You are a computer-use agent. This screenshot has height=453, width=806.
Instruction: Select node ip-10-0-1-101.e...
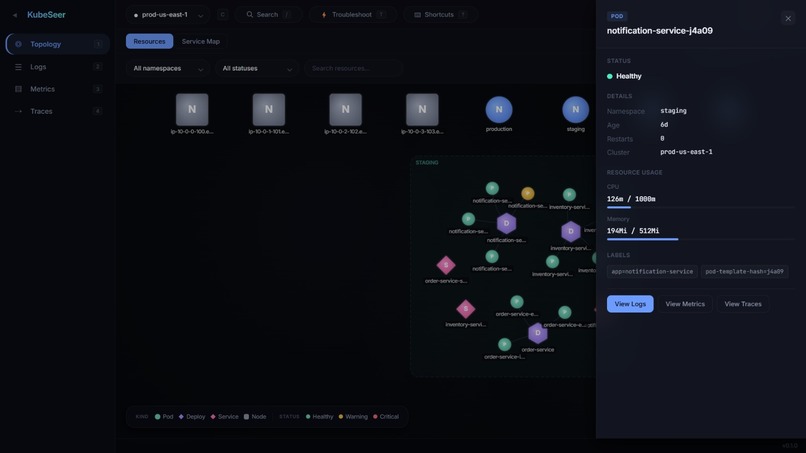(269, 110)
